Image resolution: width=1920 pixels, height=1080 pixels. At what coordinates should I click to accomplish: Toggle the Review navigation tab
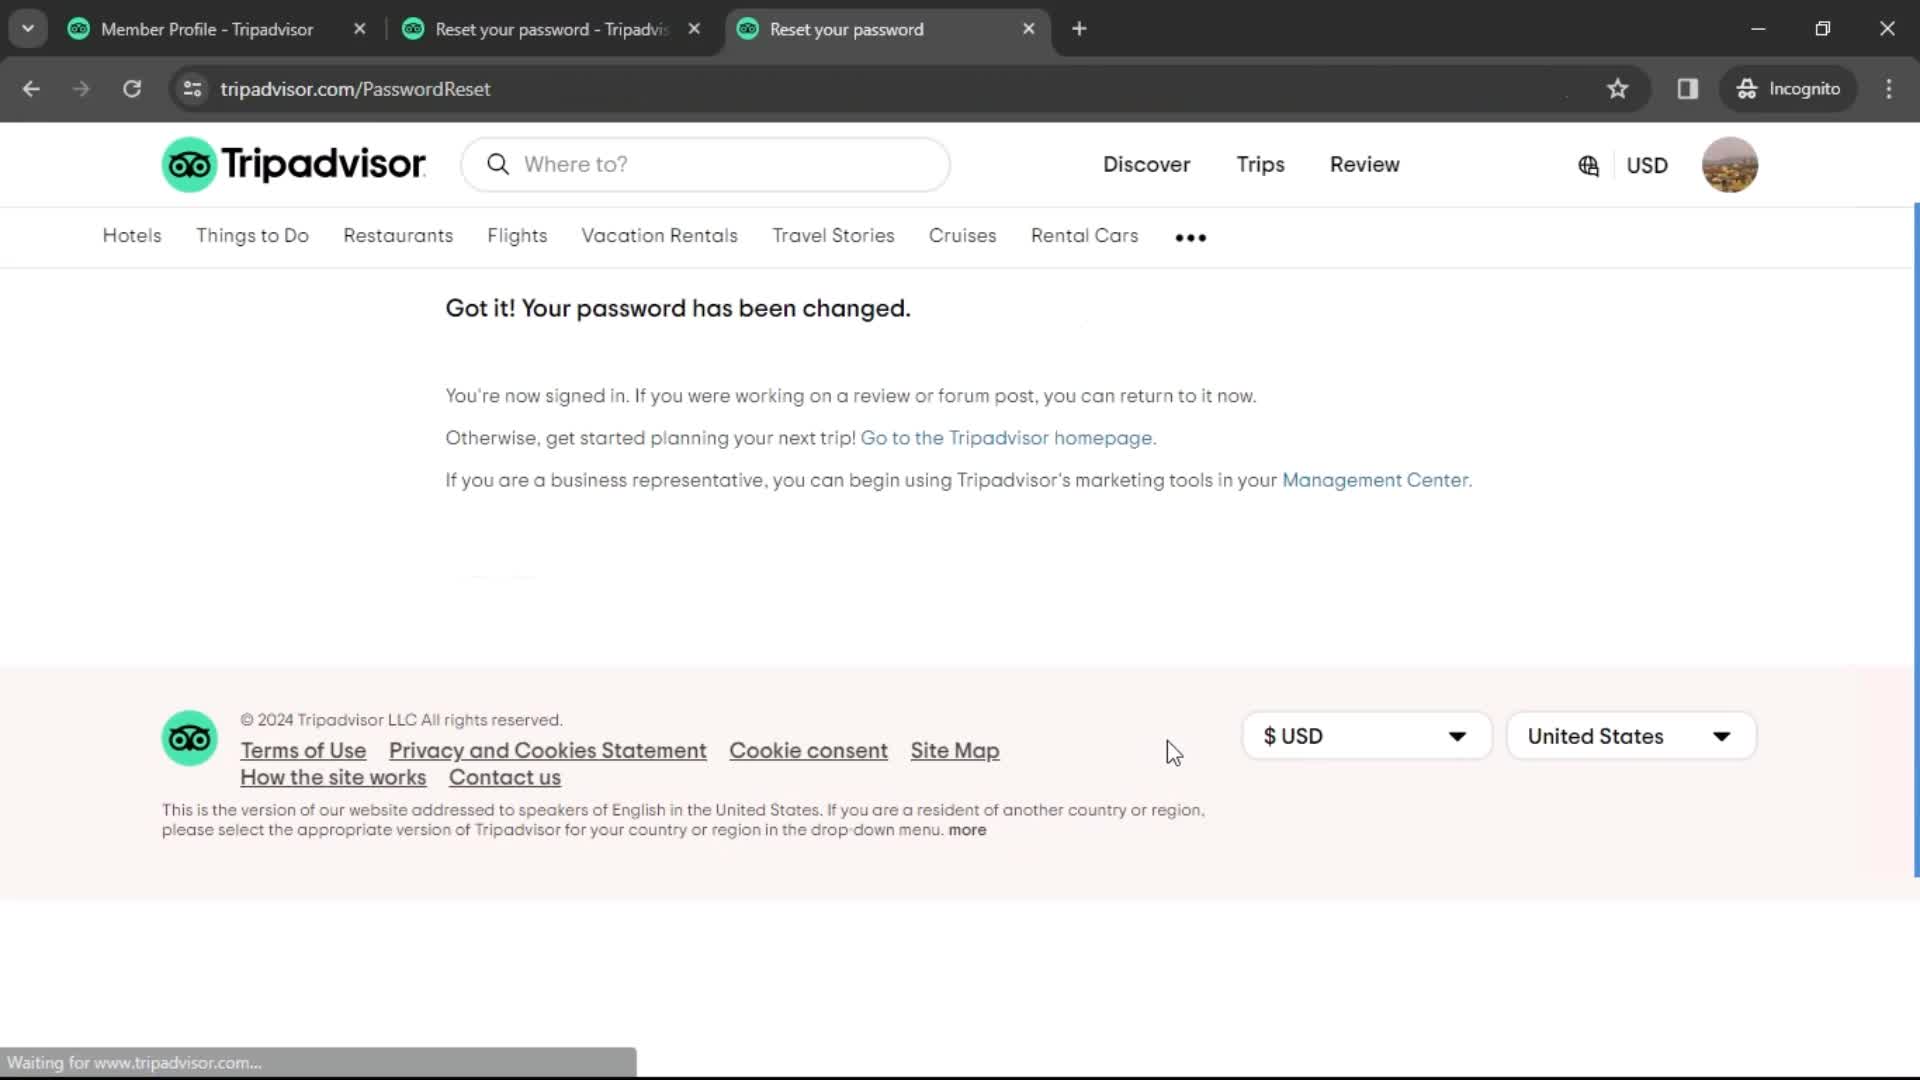(1365, 165)
